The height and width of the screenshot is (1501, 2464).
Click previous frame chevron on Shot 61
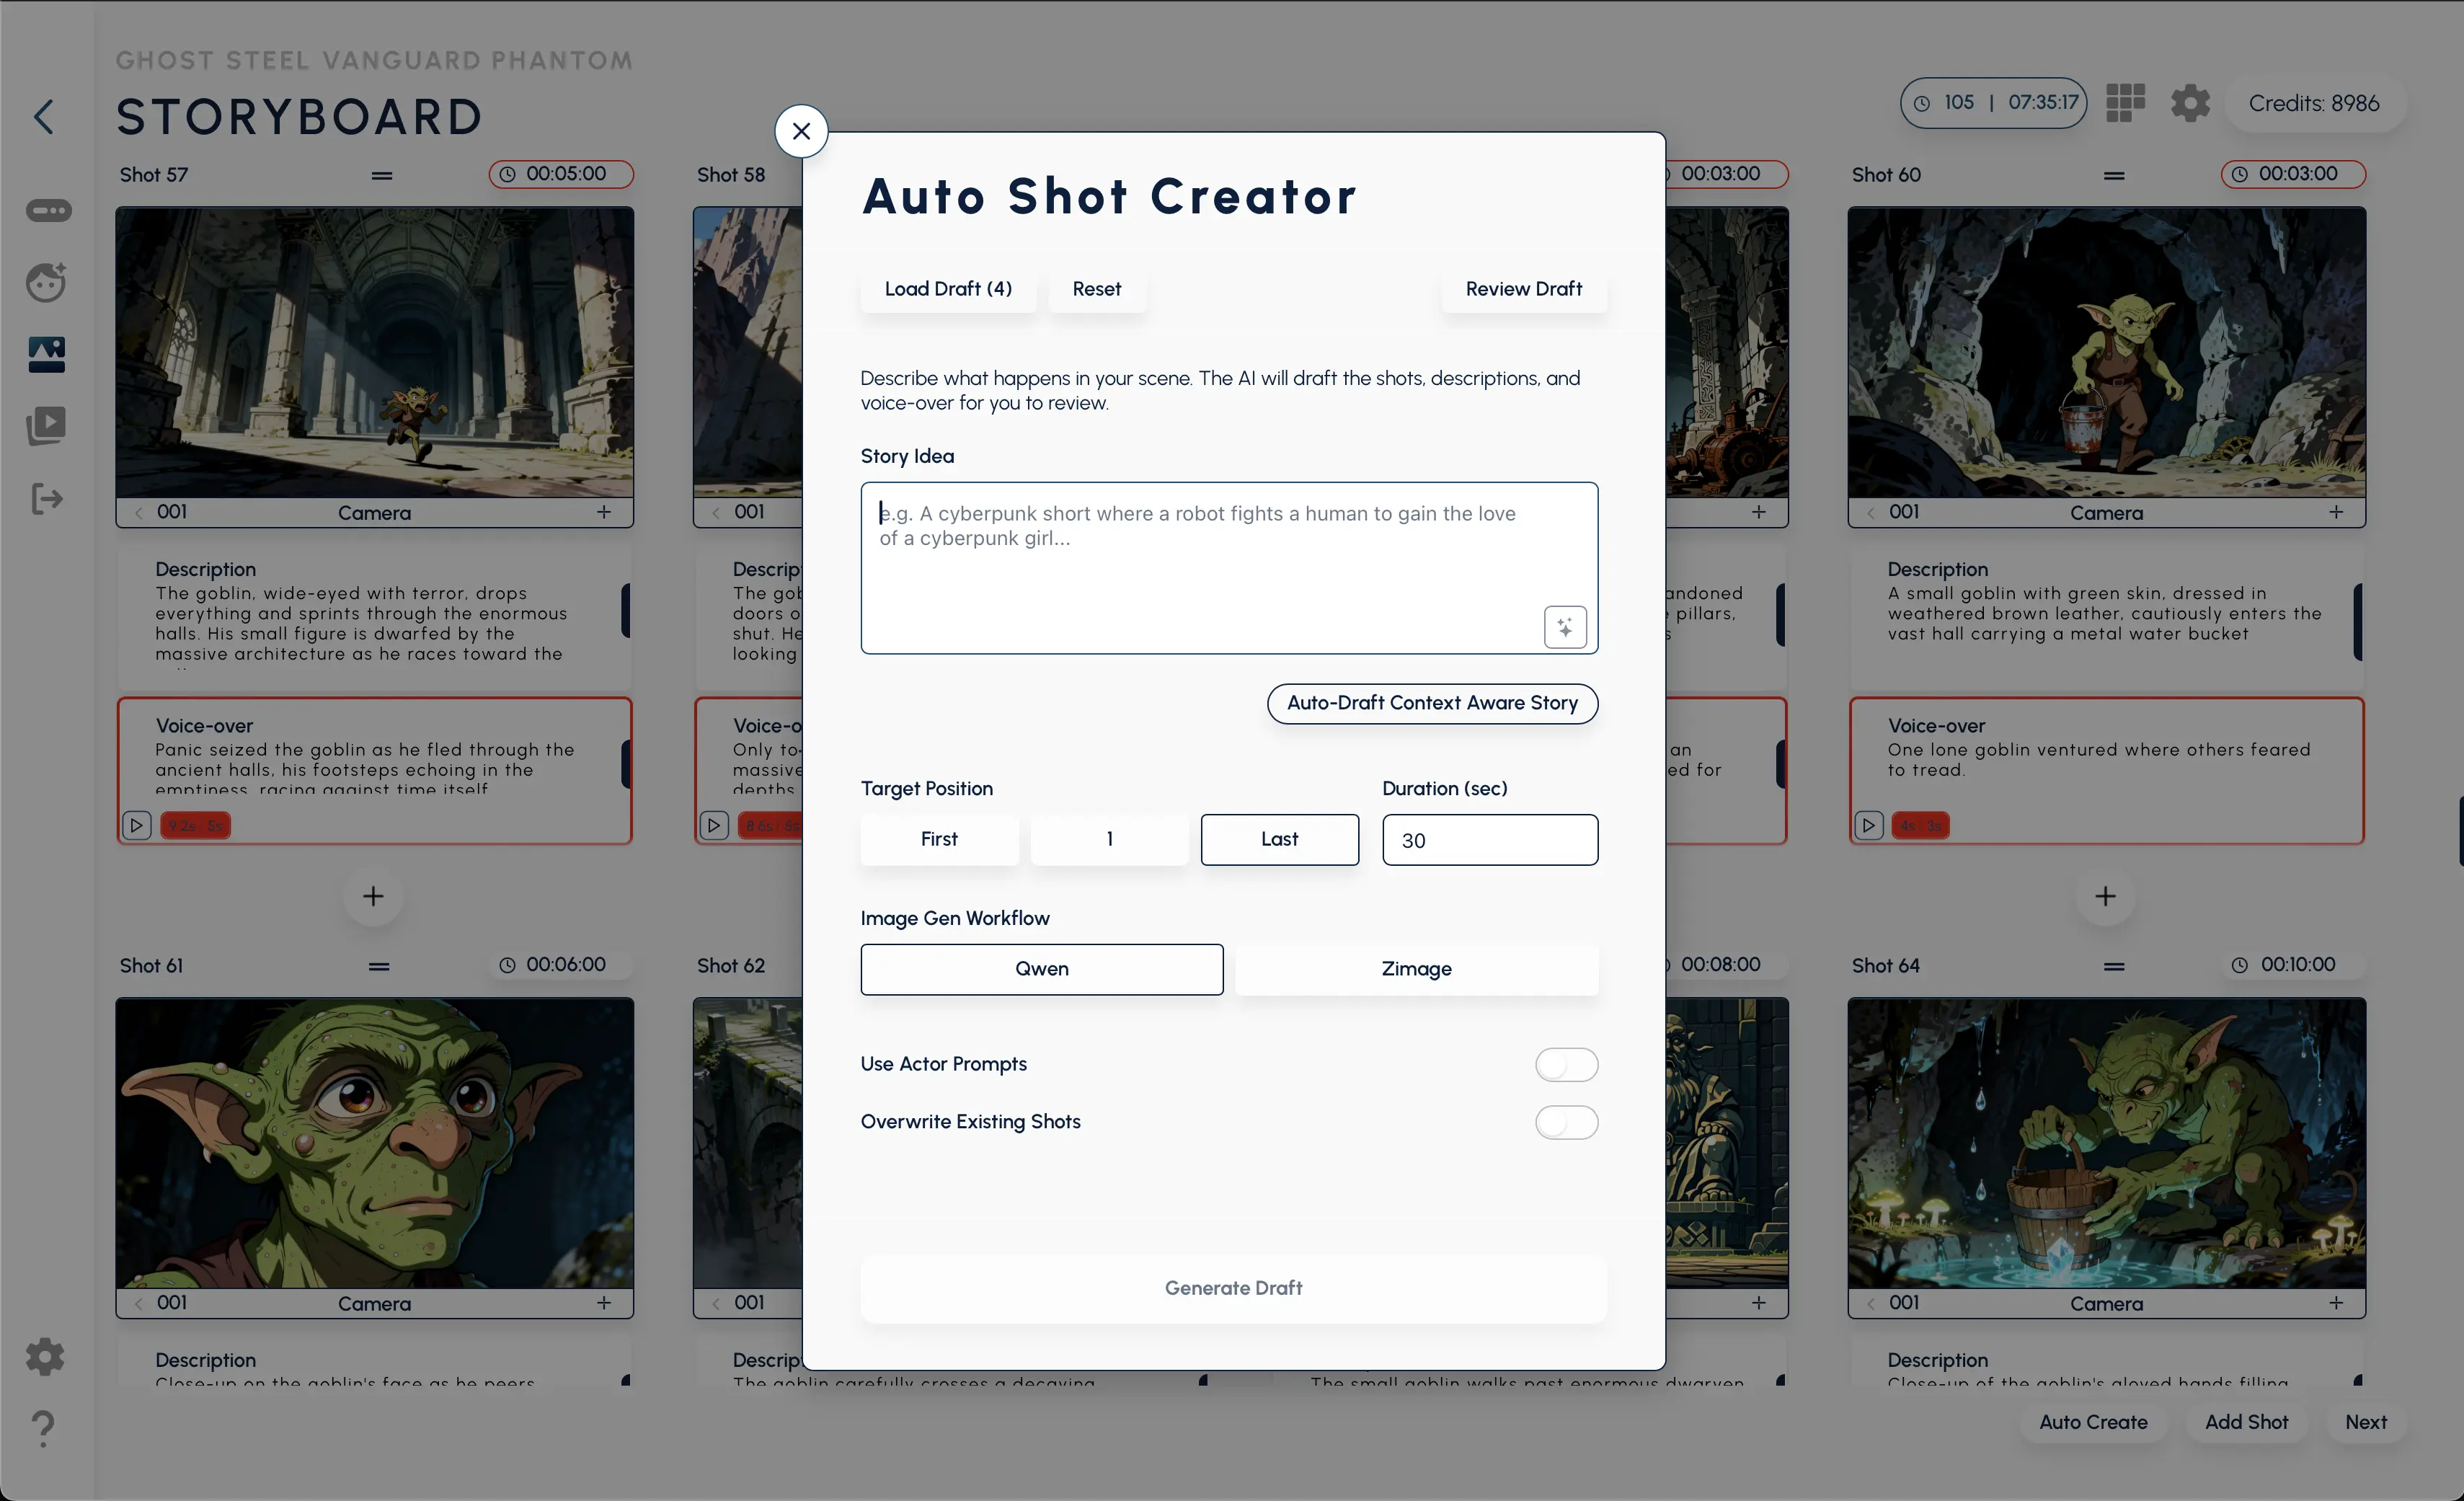click(x=139, y=1303)
